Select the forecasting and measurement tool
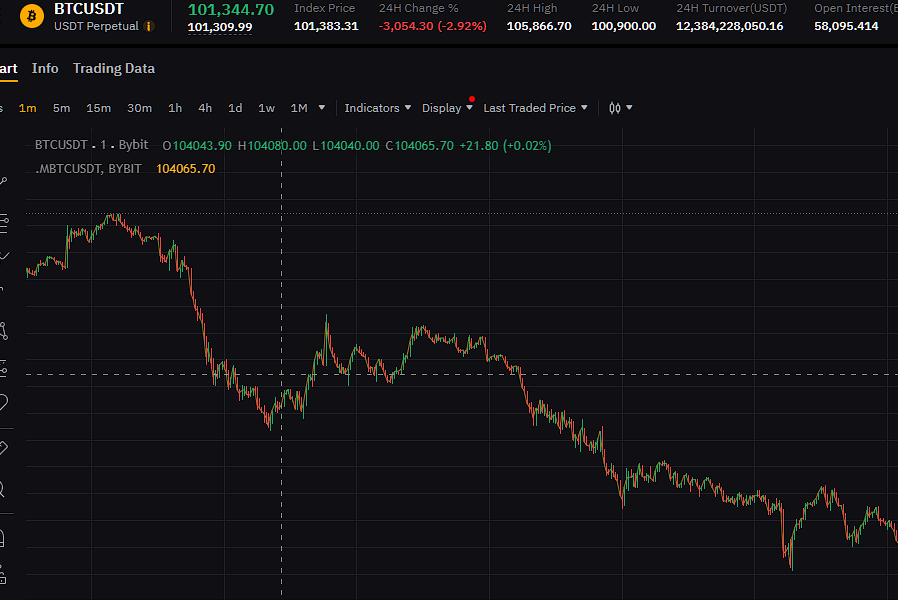Viewport: 898px width, 600px height. [x=3, y=368]
